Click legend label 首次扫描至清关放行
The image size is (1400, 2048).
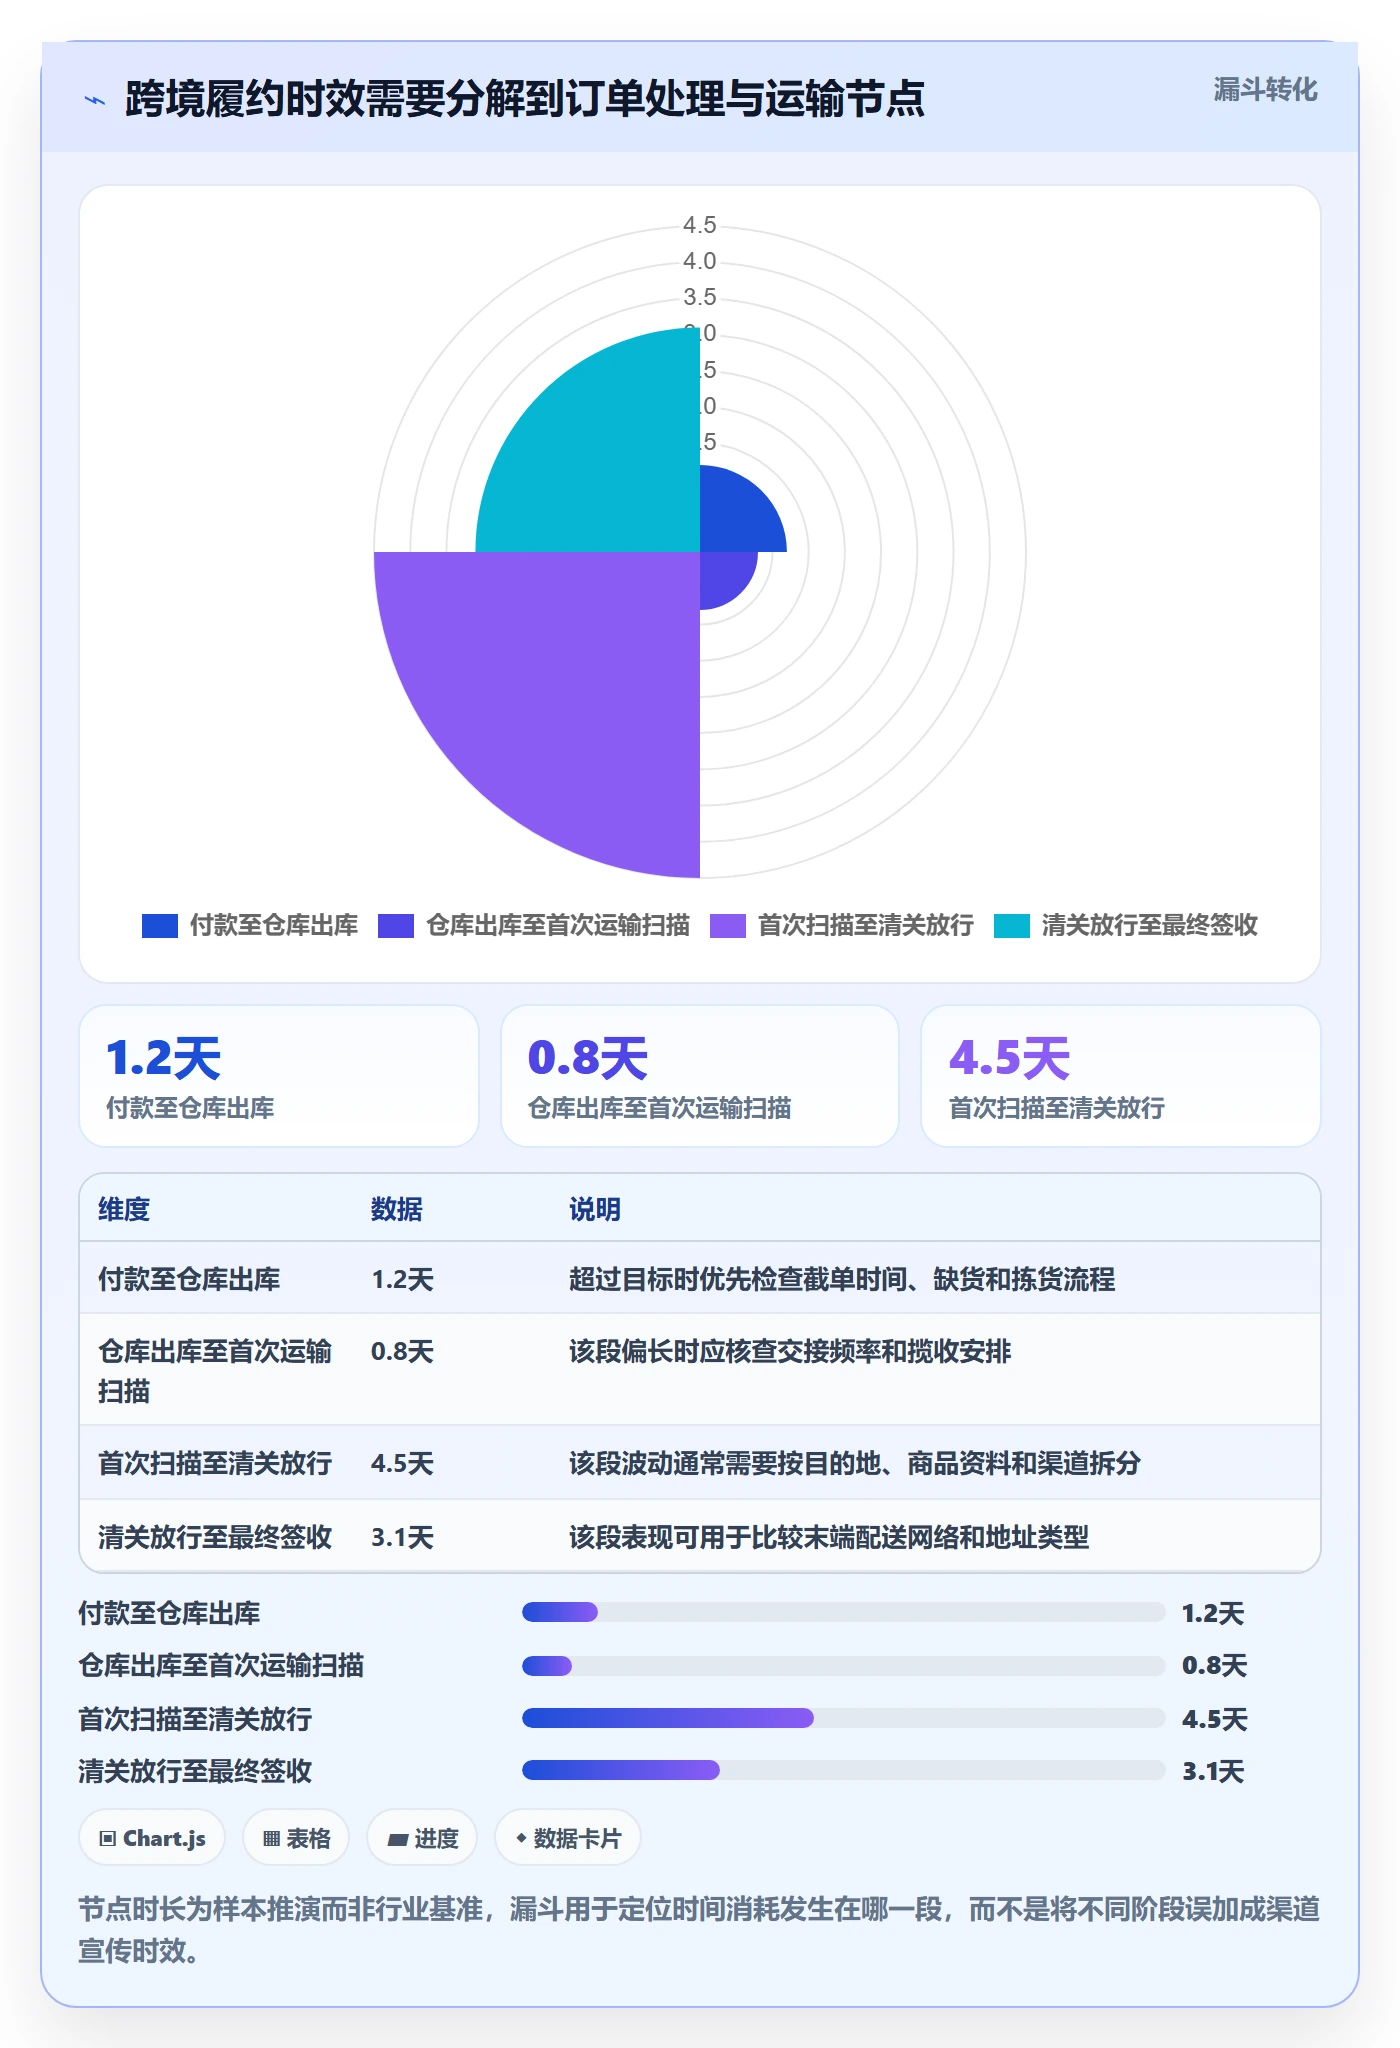[866, 926]
